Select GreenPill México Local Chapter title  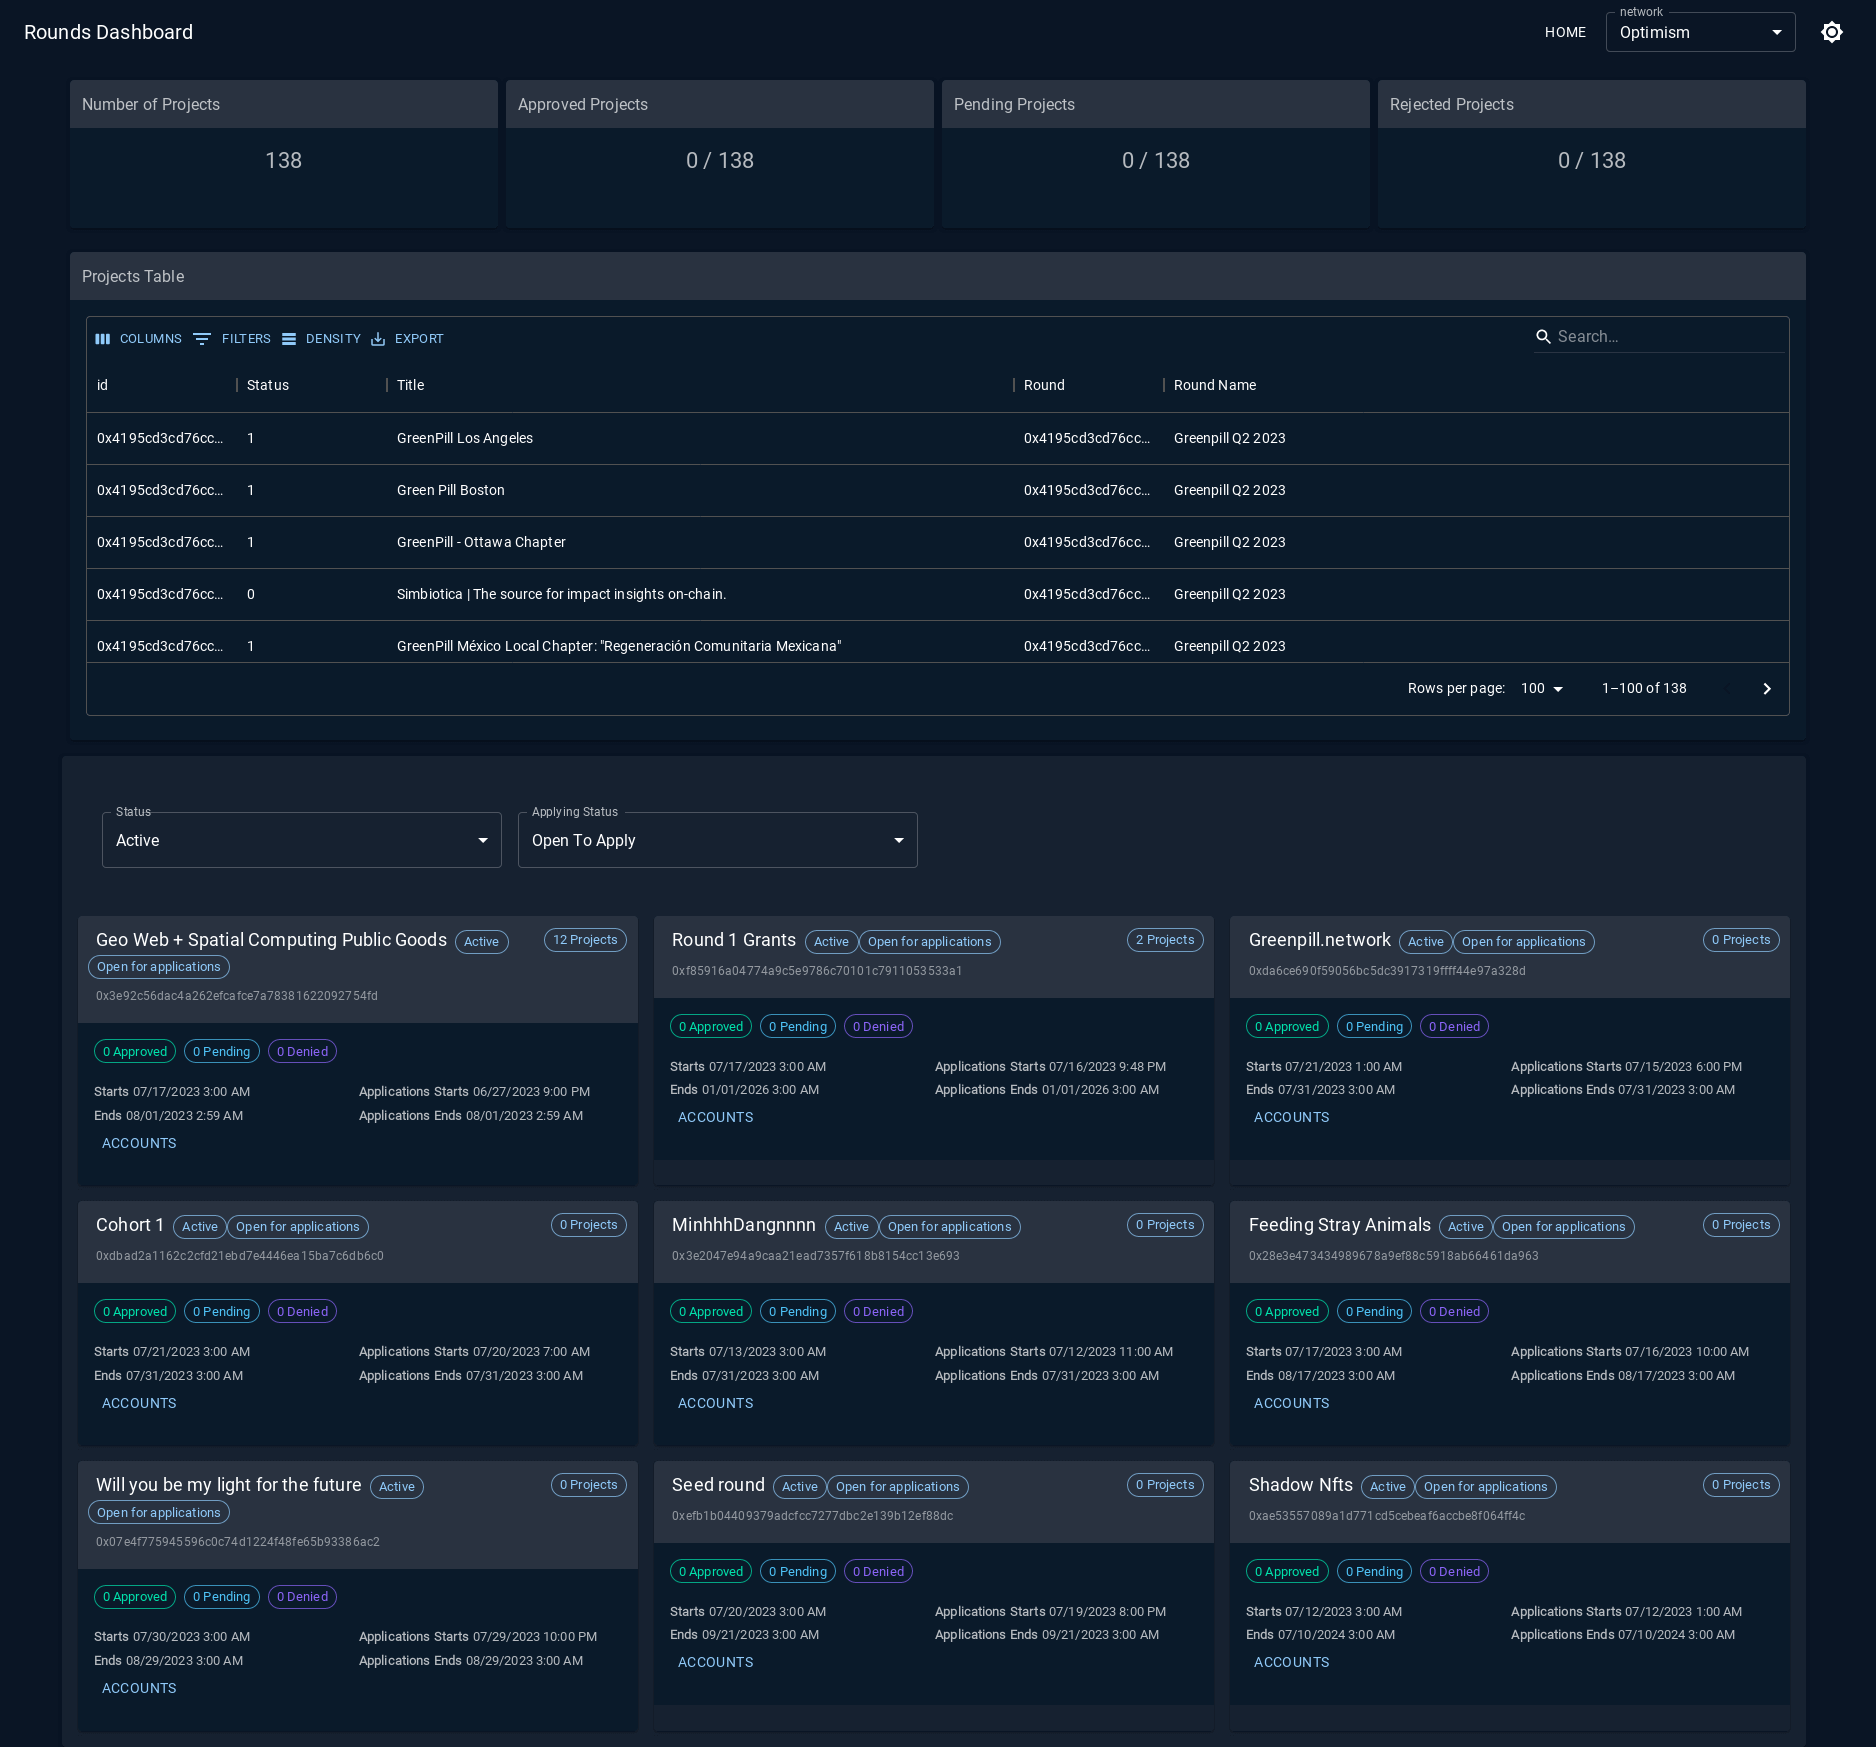coord(619,646)
